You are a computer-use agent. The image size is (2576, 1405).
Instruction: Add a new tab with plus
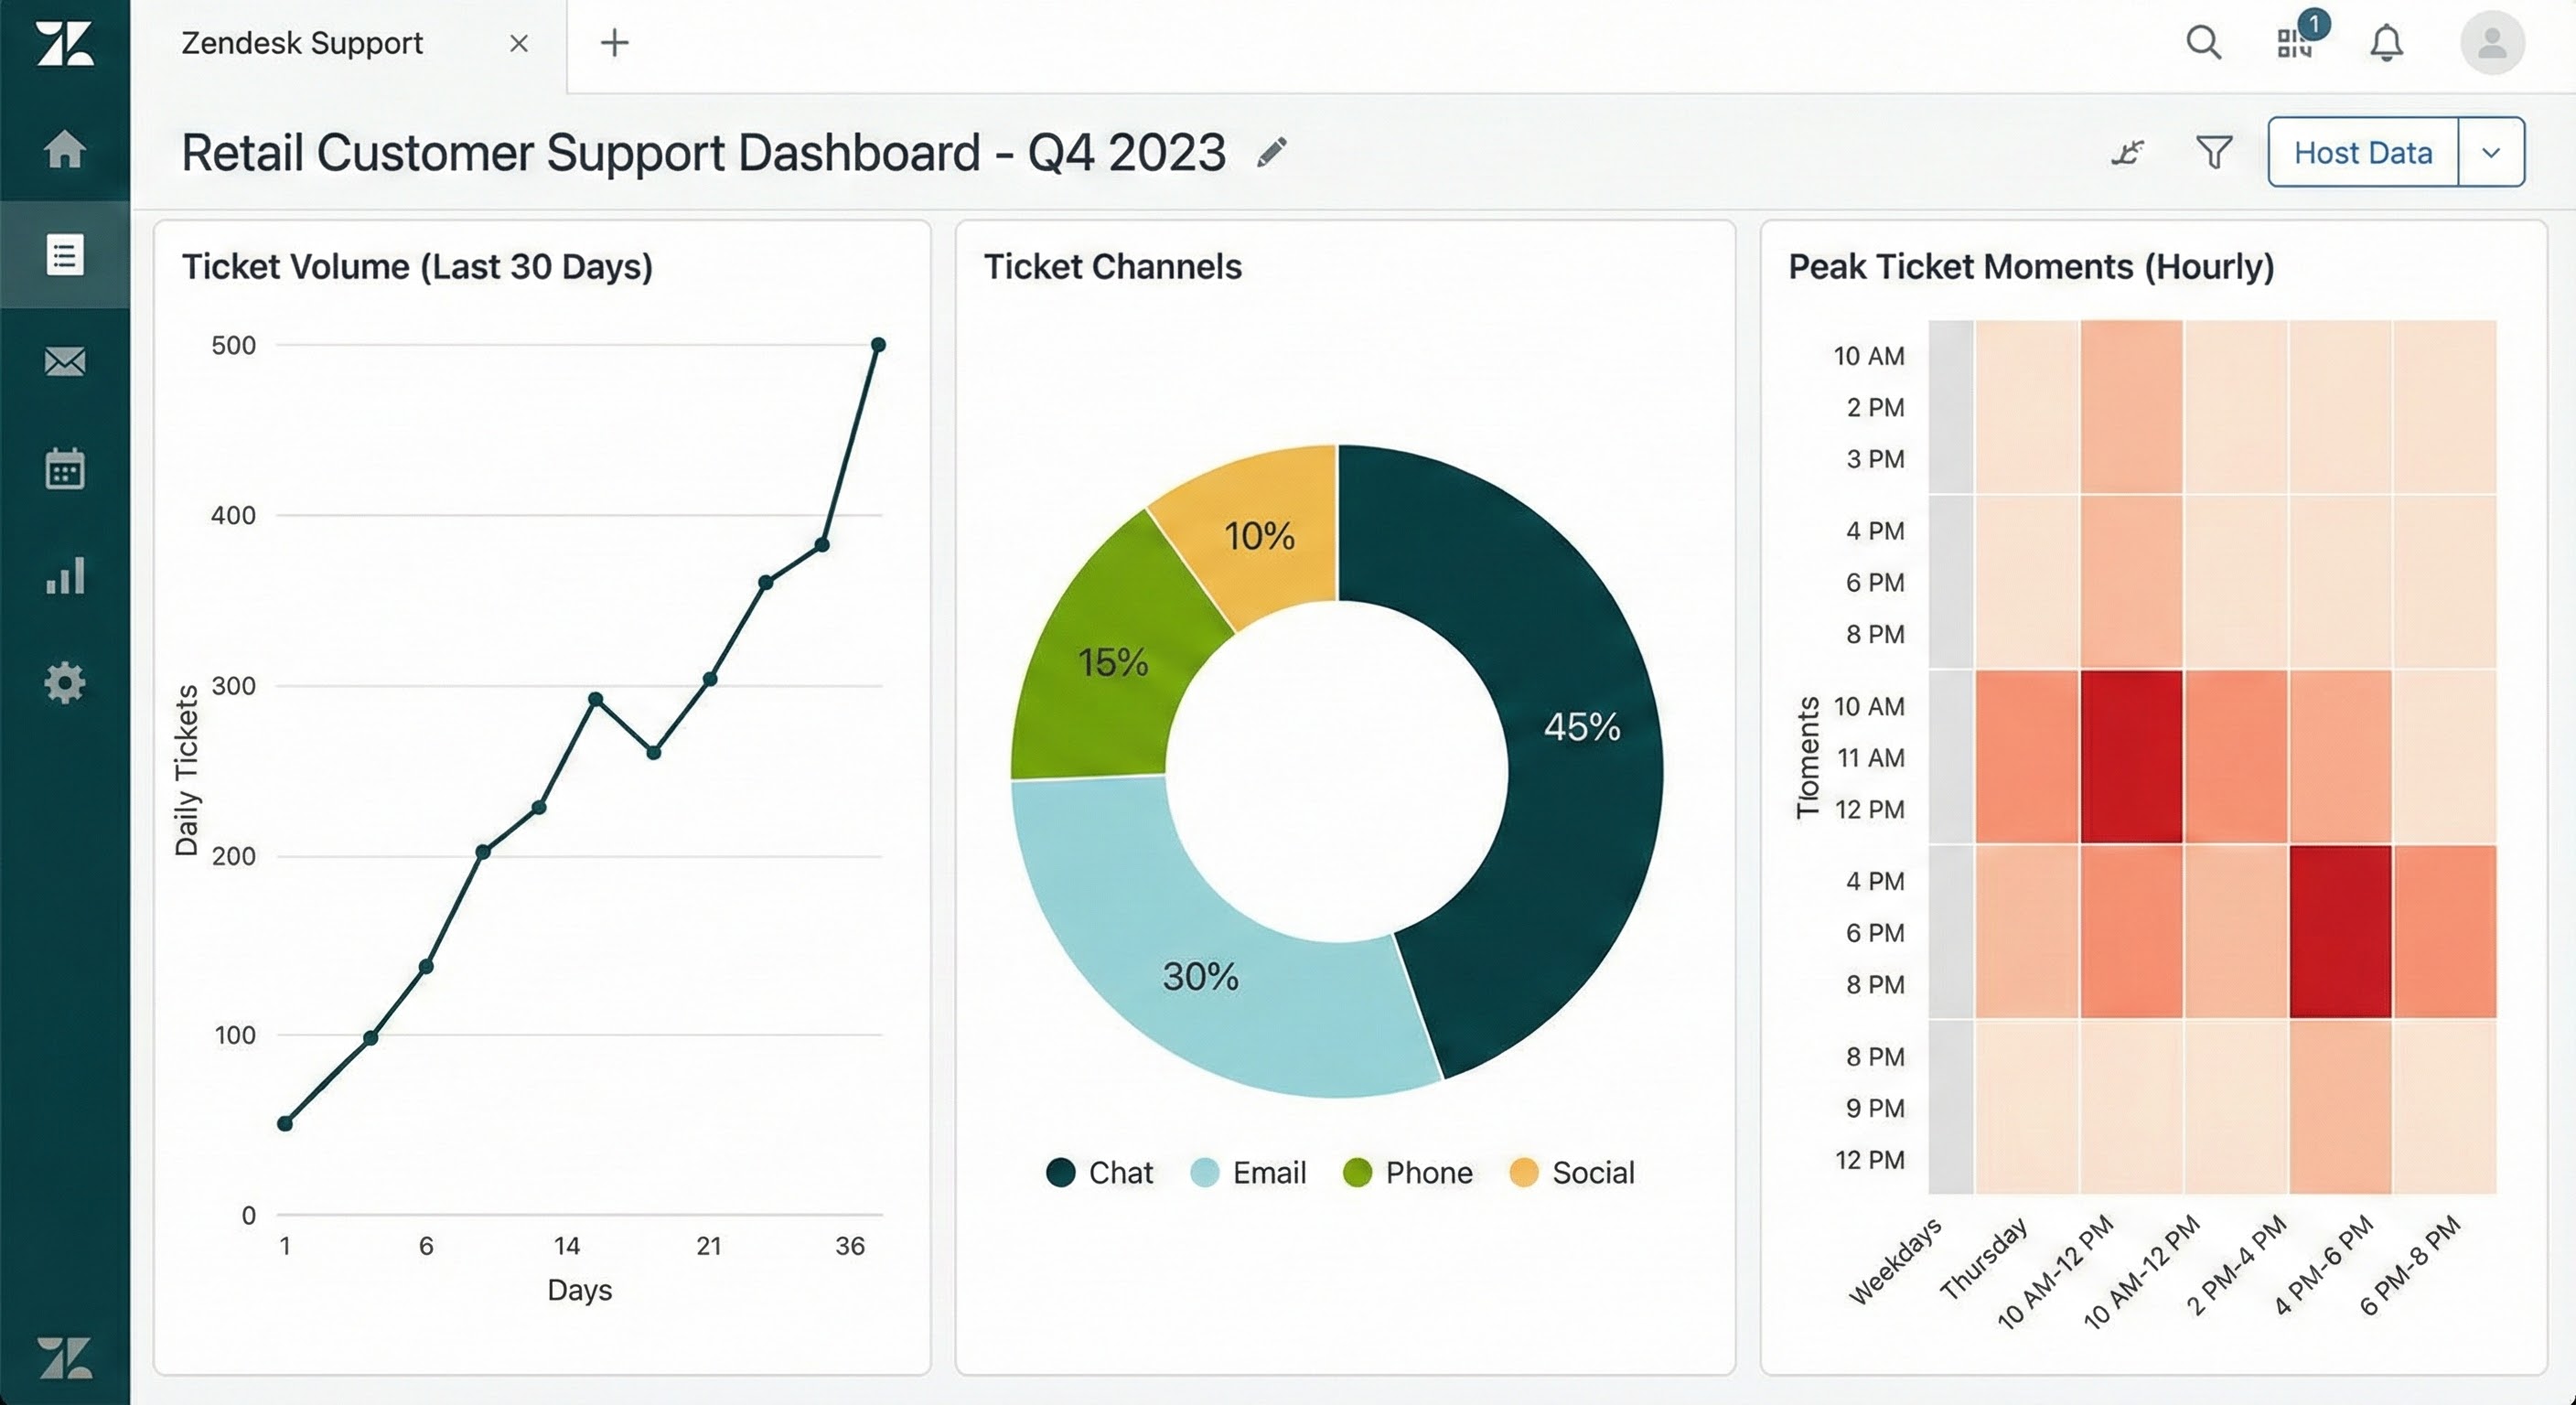coord(614,43)
